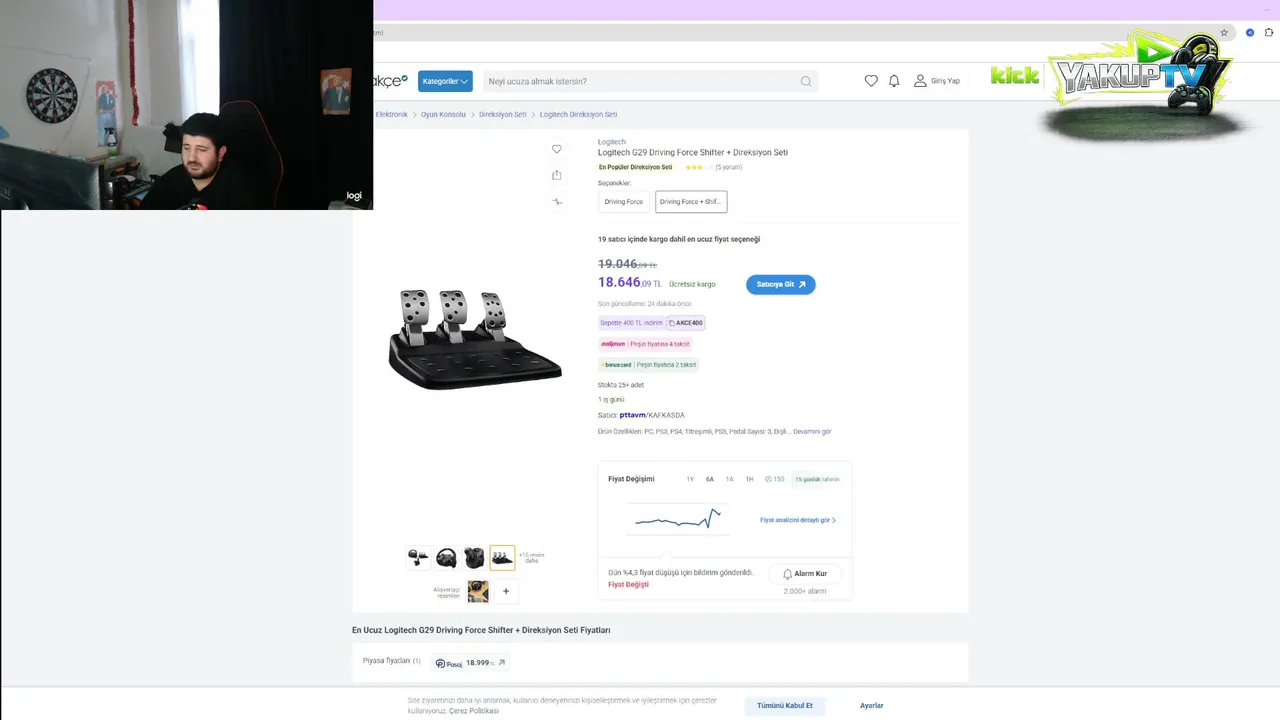Select the steering wheel thumbnail
This screenshot has width=1280, height=720.
point(446,558)
